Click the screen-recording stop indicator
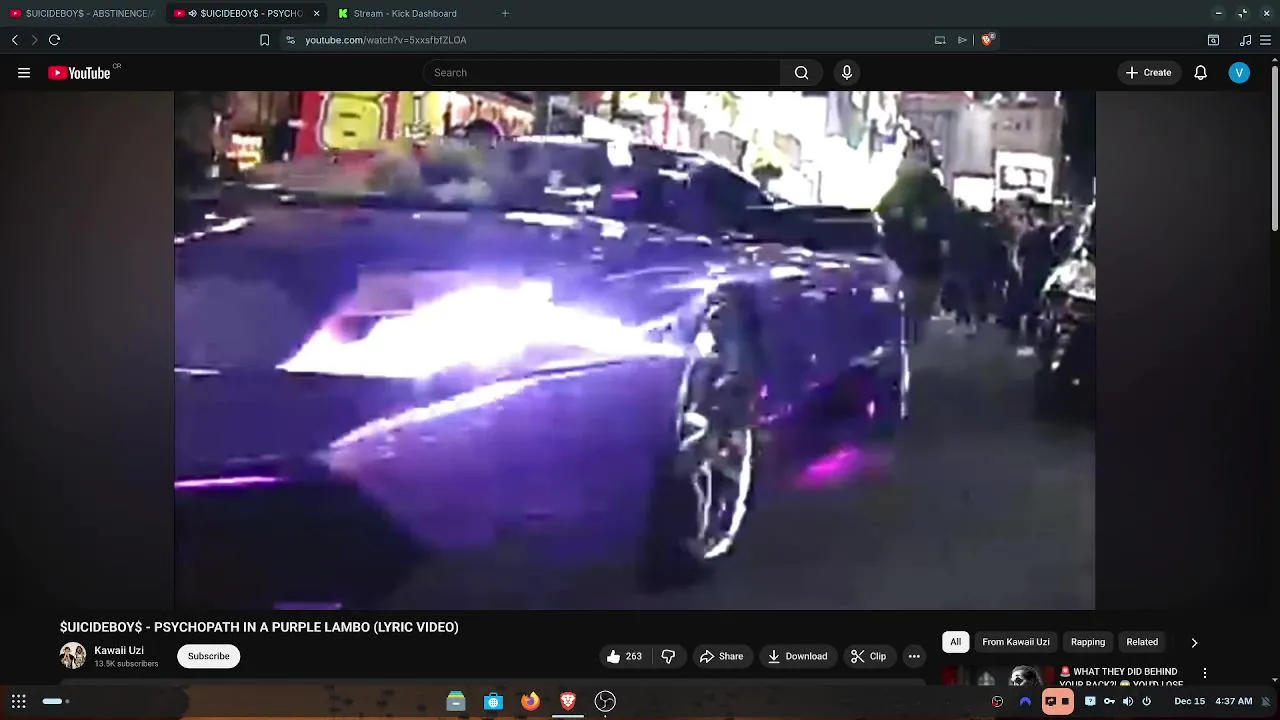Image resolution: width=1280 pixels, height=720 pixels. pyautogui.click(x=1058, y=701)
